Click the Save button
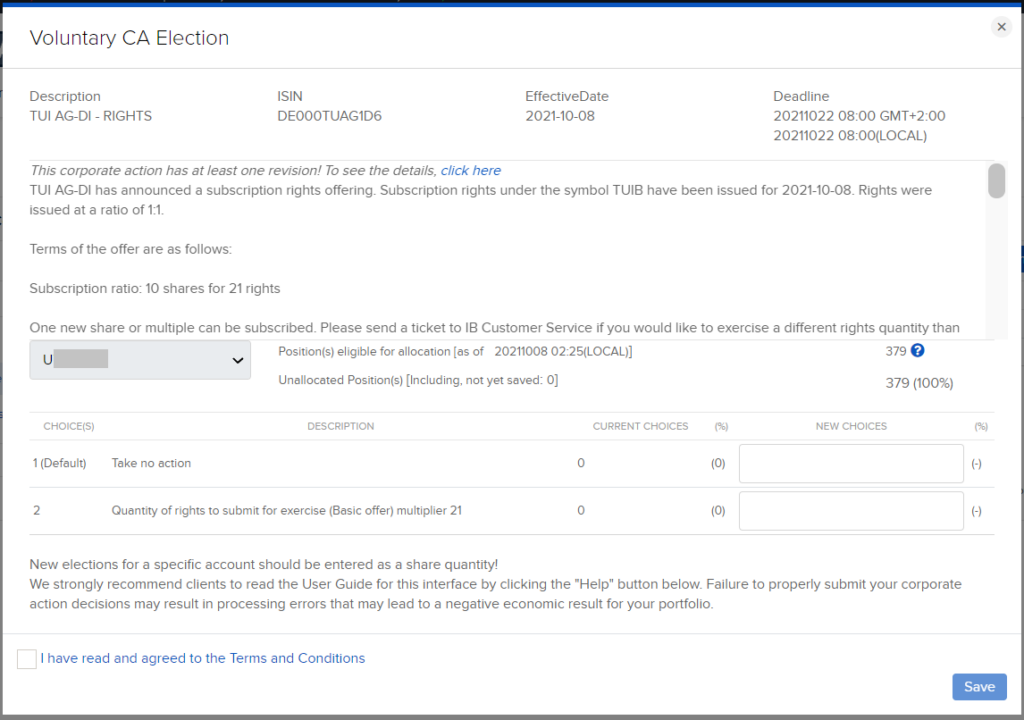The width and height of the screenshot is (1024, 720). 979,687
